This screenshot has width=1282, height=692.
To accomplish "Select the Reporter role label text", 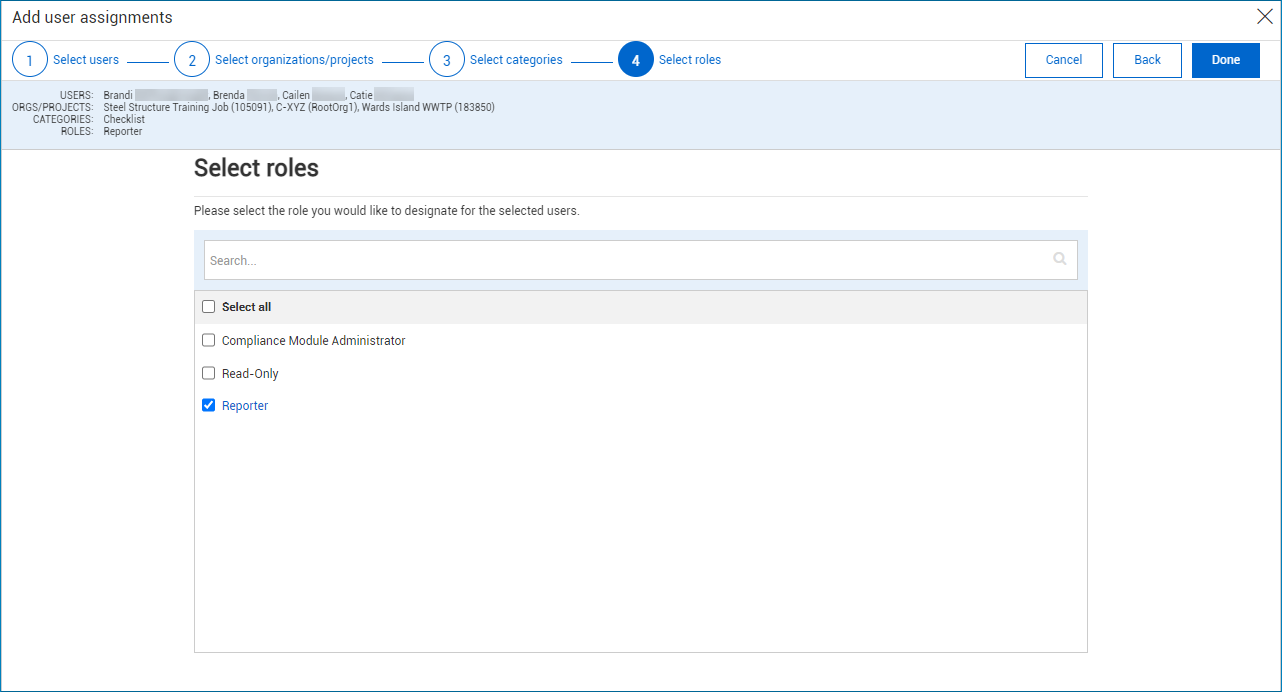I will click(245, 405).
